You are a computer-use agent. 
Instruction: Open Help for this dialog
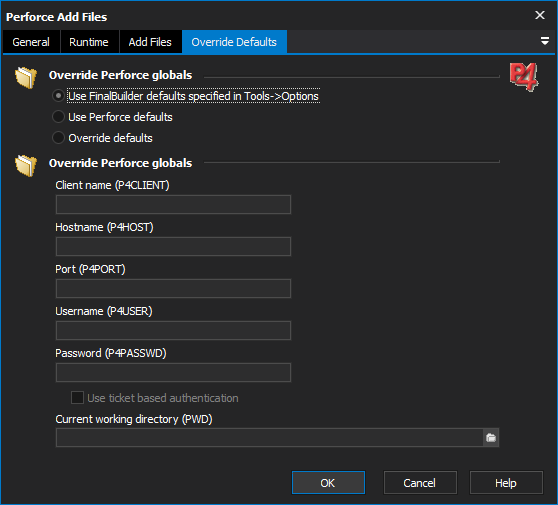pyautogui.click(x=506, y=483)
